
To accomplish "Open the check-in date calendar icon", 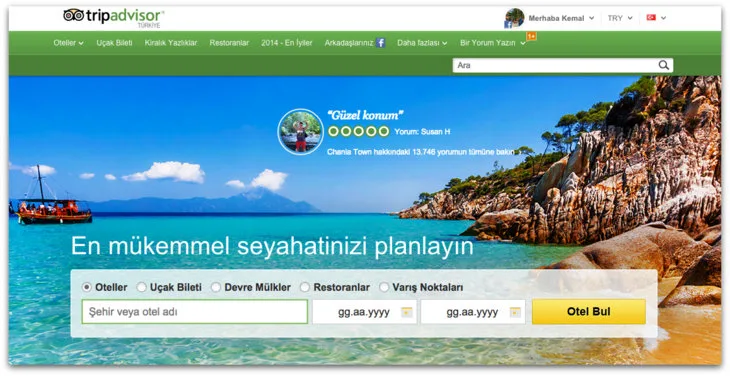I will 407,312.
